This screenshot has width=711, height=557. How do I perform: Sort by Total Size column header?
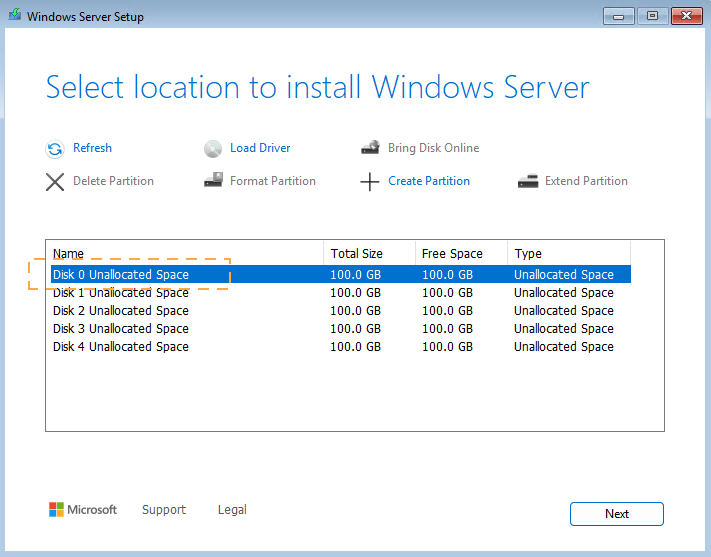pos(369,254)
